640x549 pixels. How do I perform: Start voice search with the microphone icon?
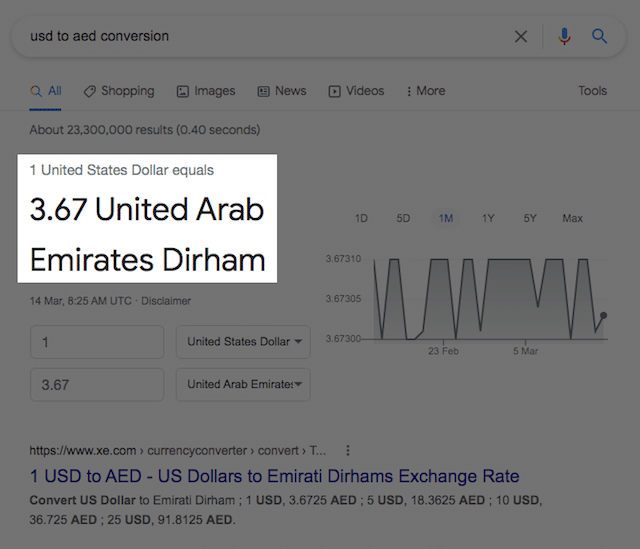(x=564, y=36)
